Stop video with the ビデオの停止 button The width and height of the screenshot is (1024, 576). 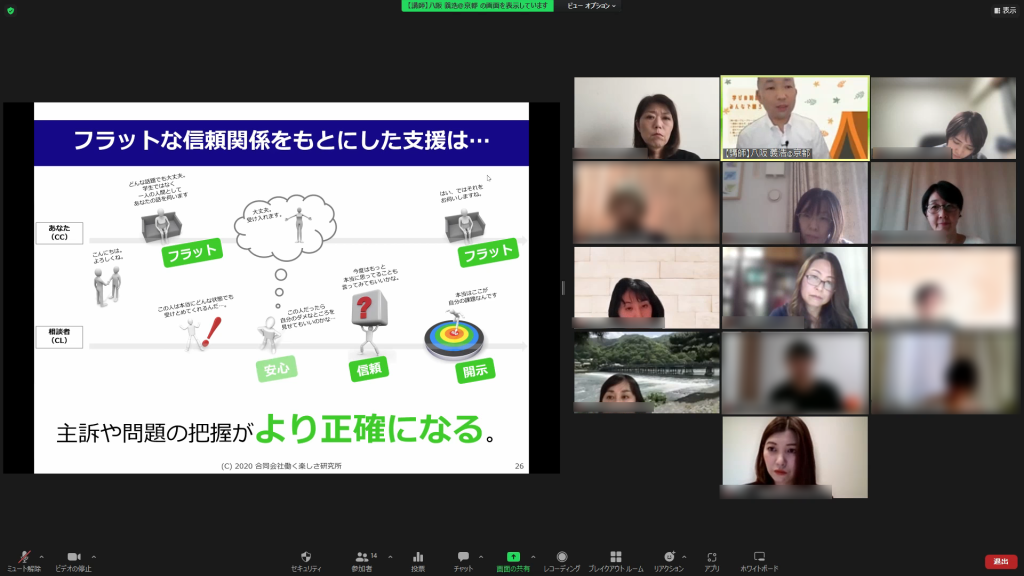[x=74, y=559]
